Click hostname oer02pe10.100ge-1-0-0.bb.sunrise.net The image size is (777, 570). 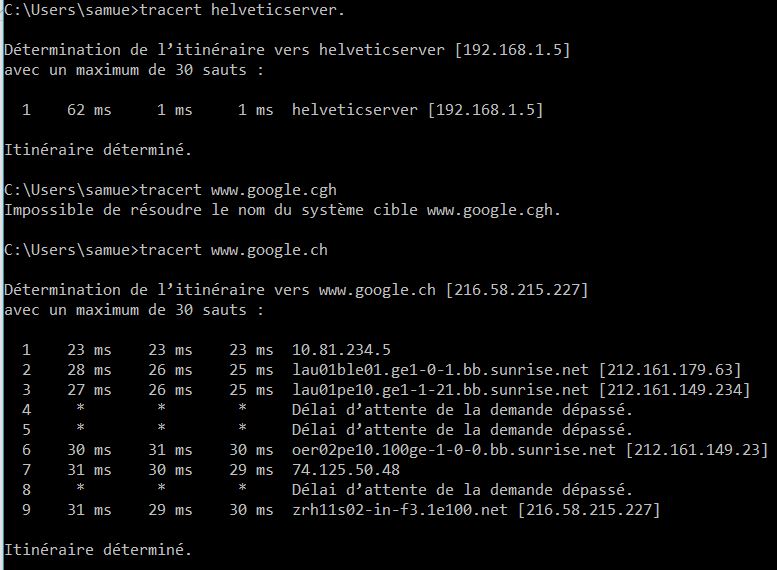coord(453,450)
